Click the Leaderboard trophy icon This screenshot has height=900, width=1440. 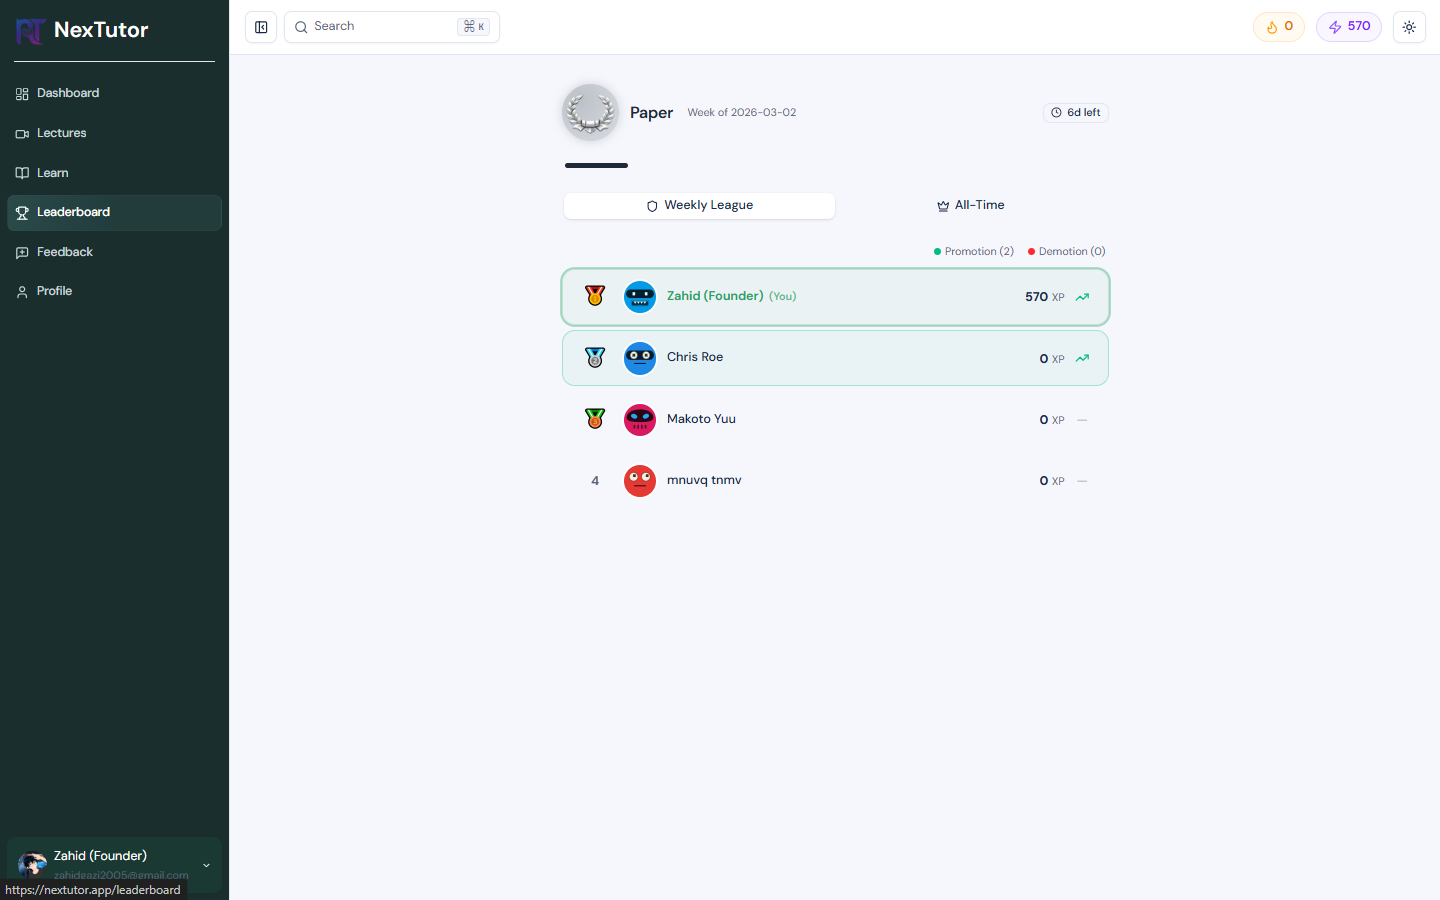click(x=22, y=213)
